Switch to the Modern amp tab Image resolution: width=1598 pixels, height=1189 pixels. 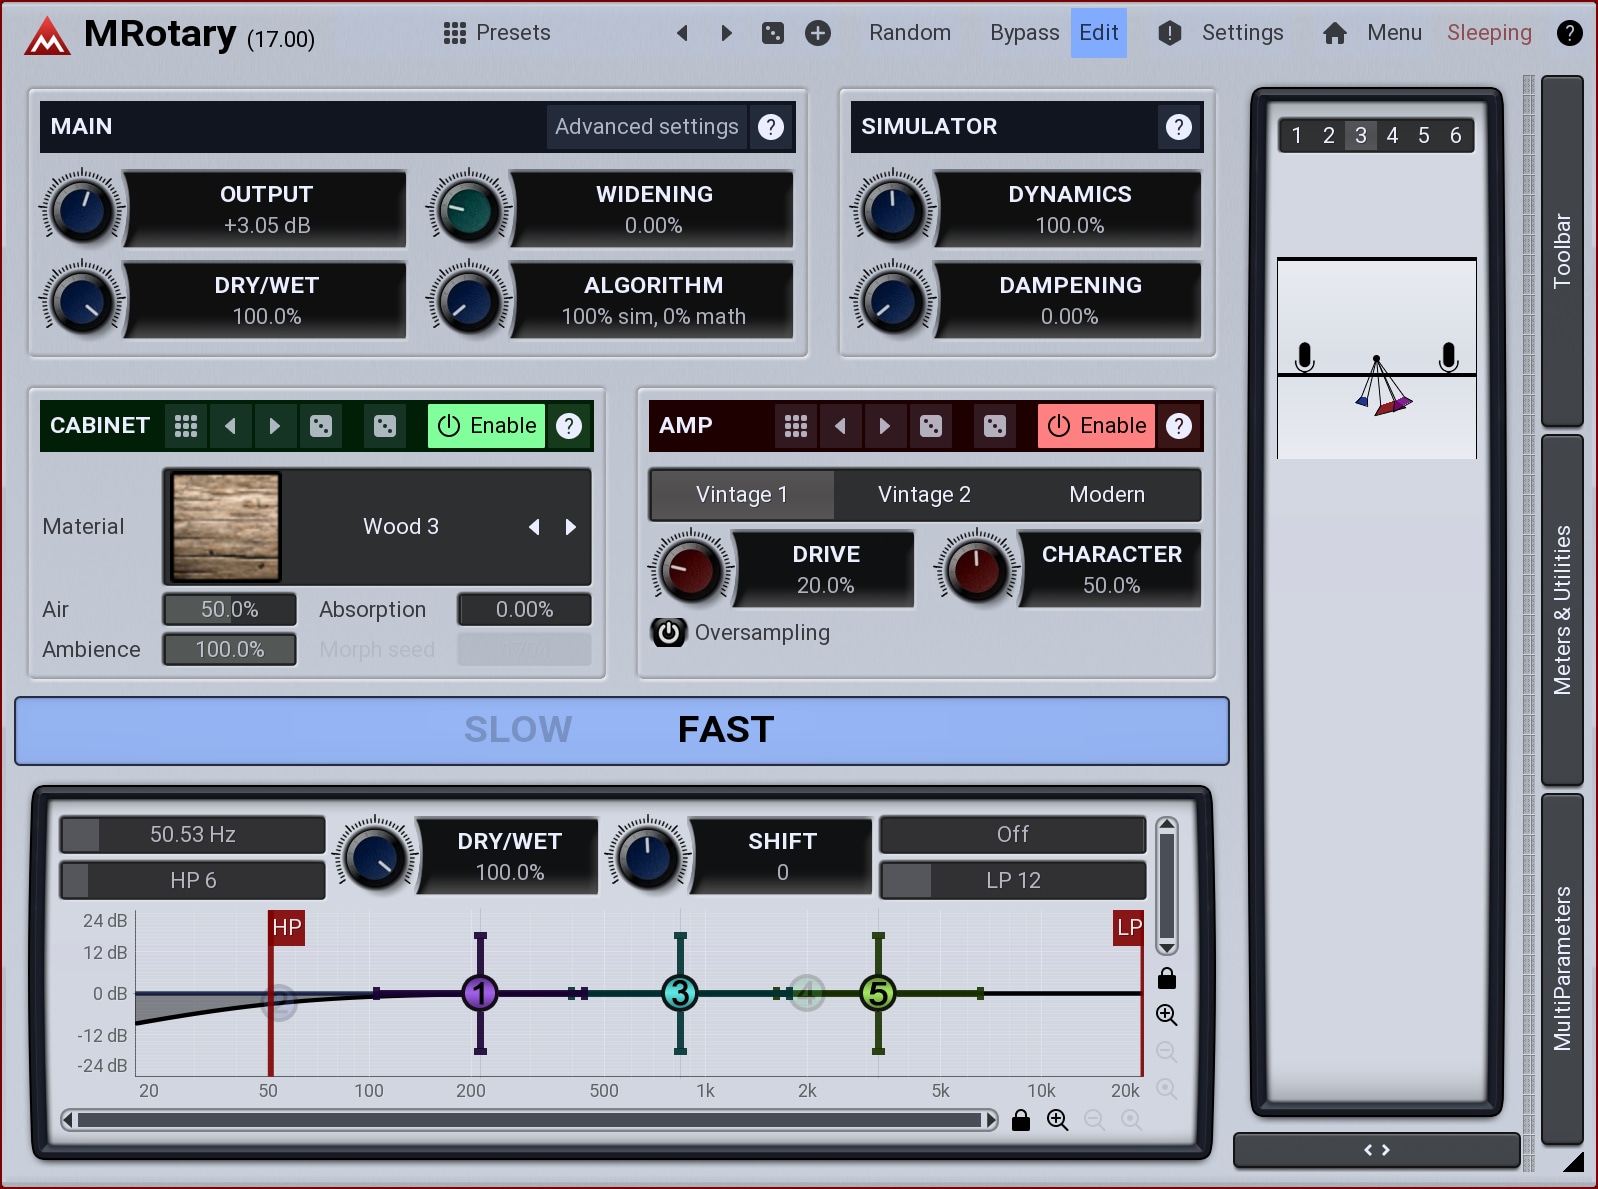point(1106,495)
